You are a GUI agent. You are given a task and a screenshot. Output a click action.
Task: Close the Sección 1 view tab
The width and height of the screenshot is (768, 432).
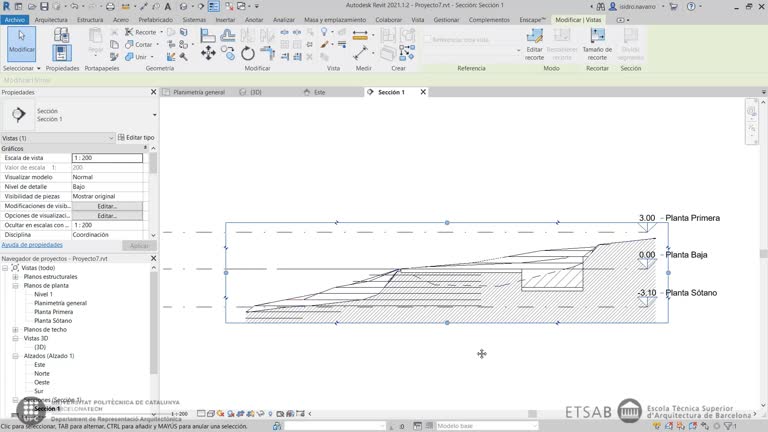[423, 92]
